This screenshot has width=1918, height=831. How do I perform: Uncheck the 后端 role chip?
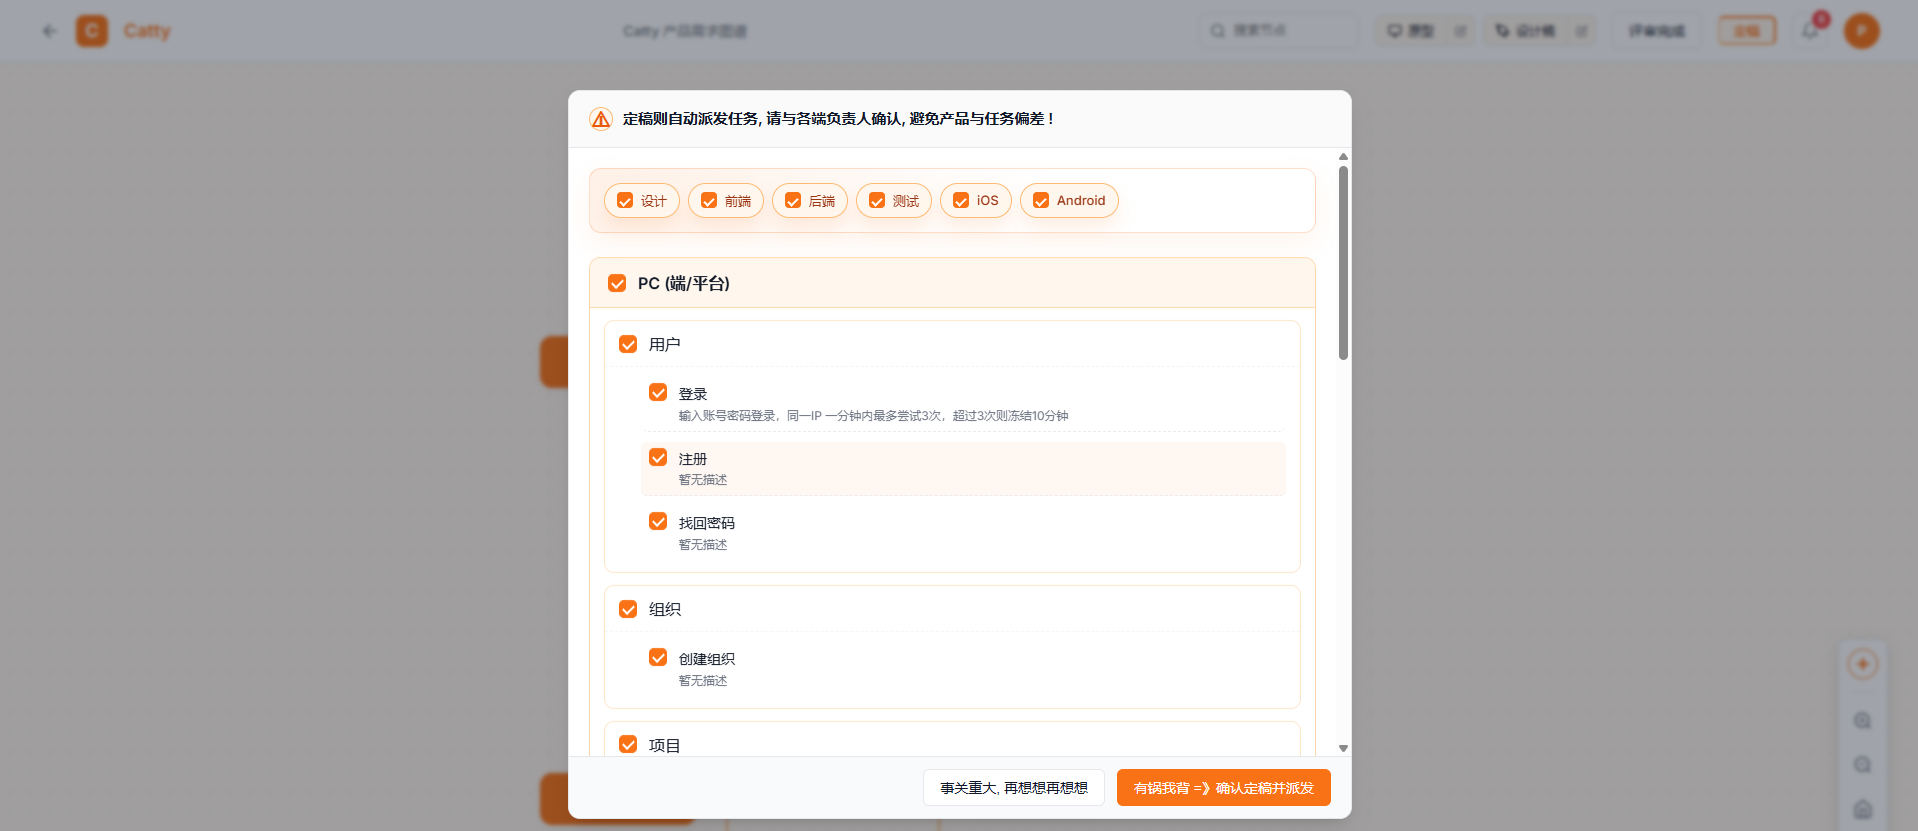[809, 201]
